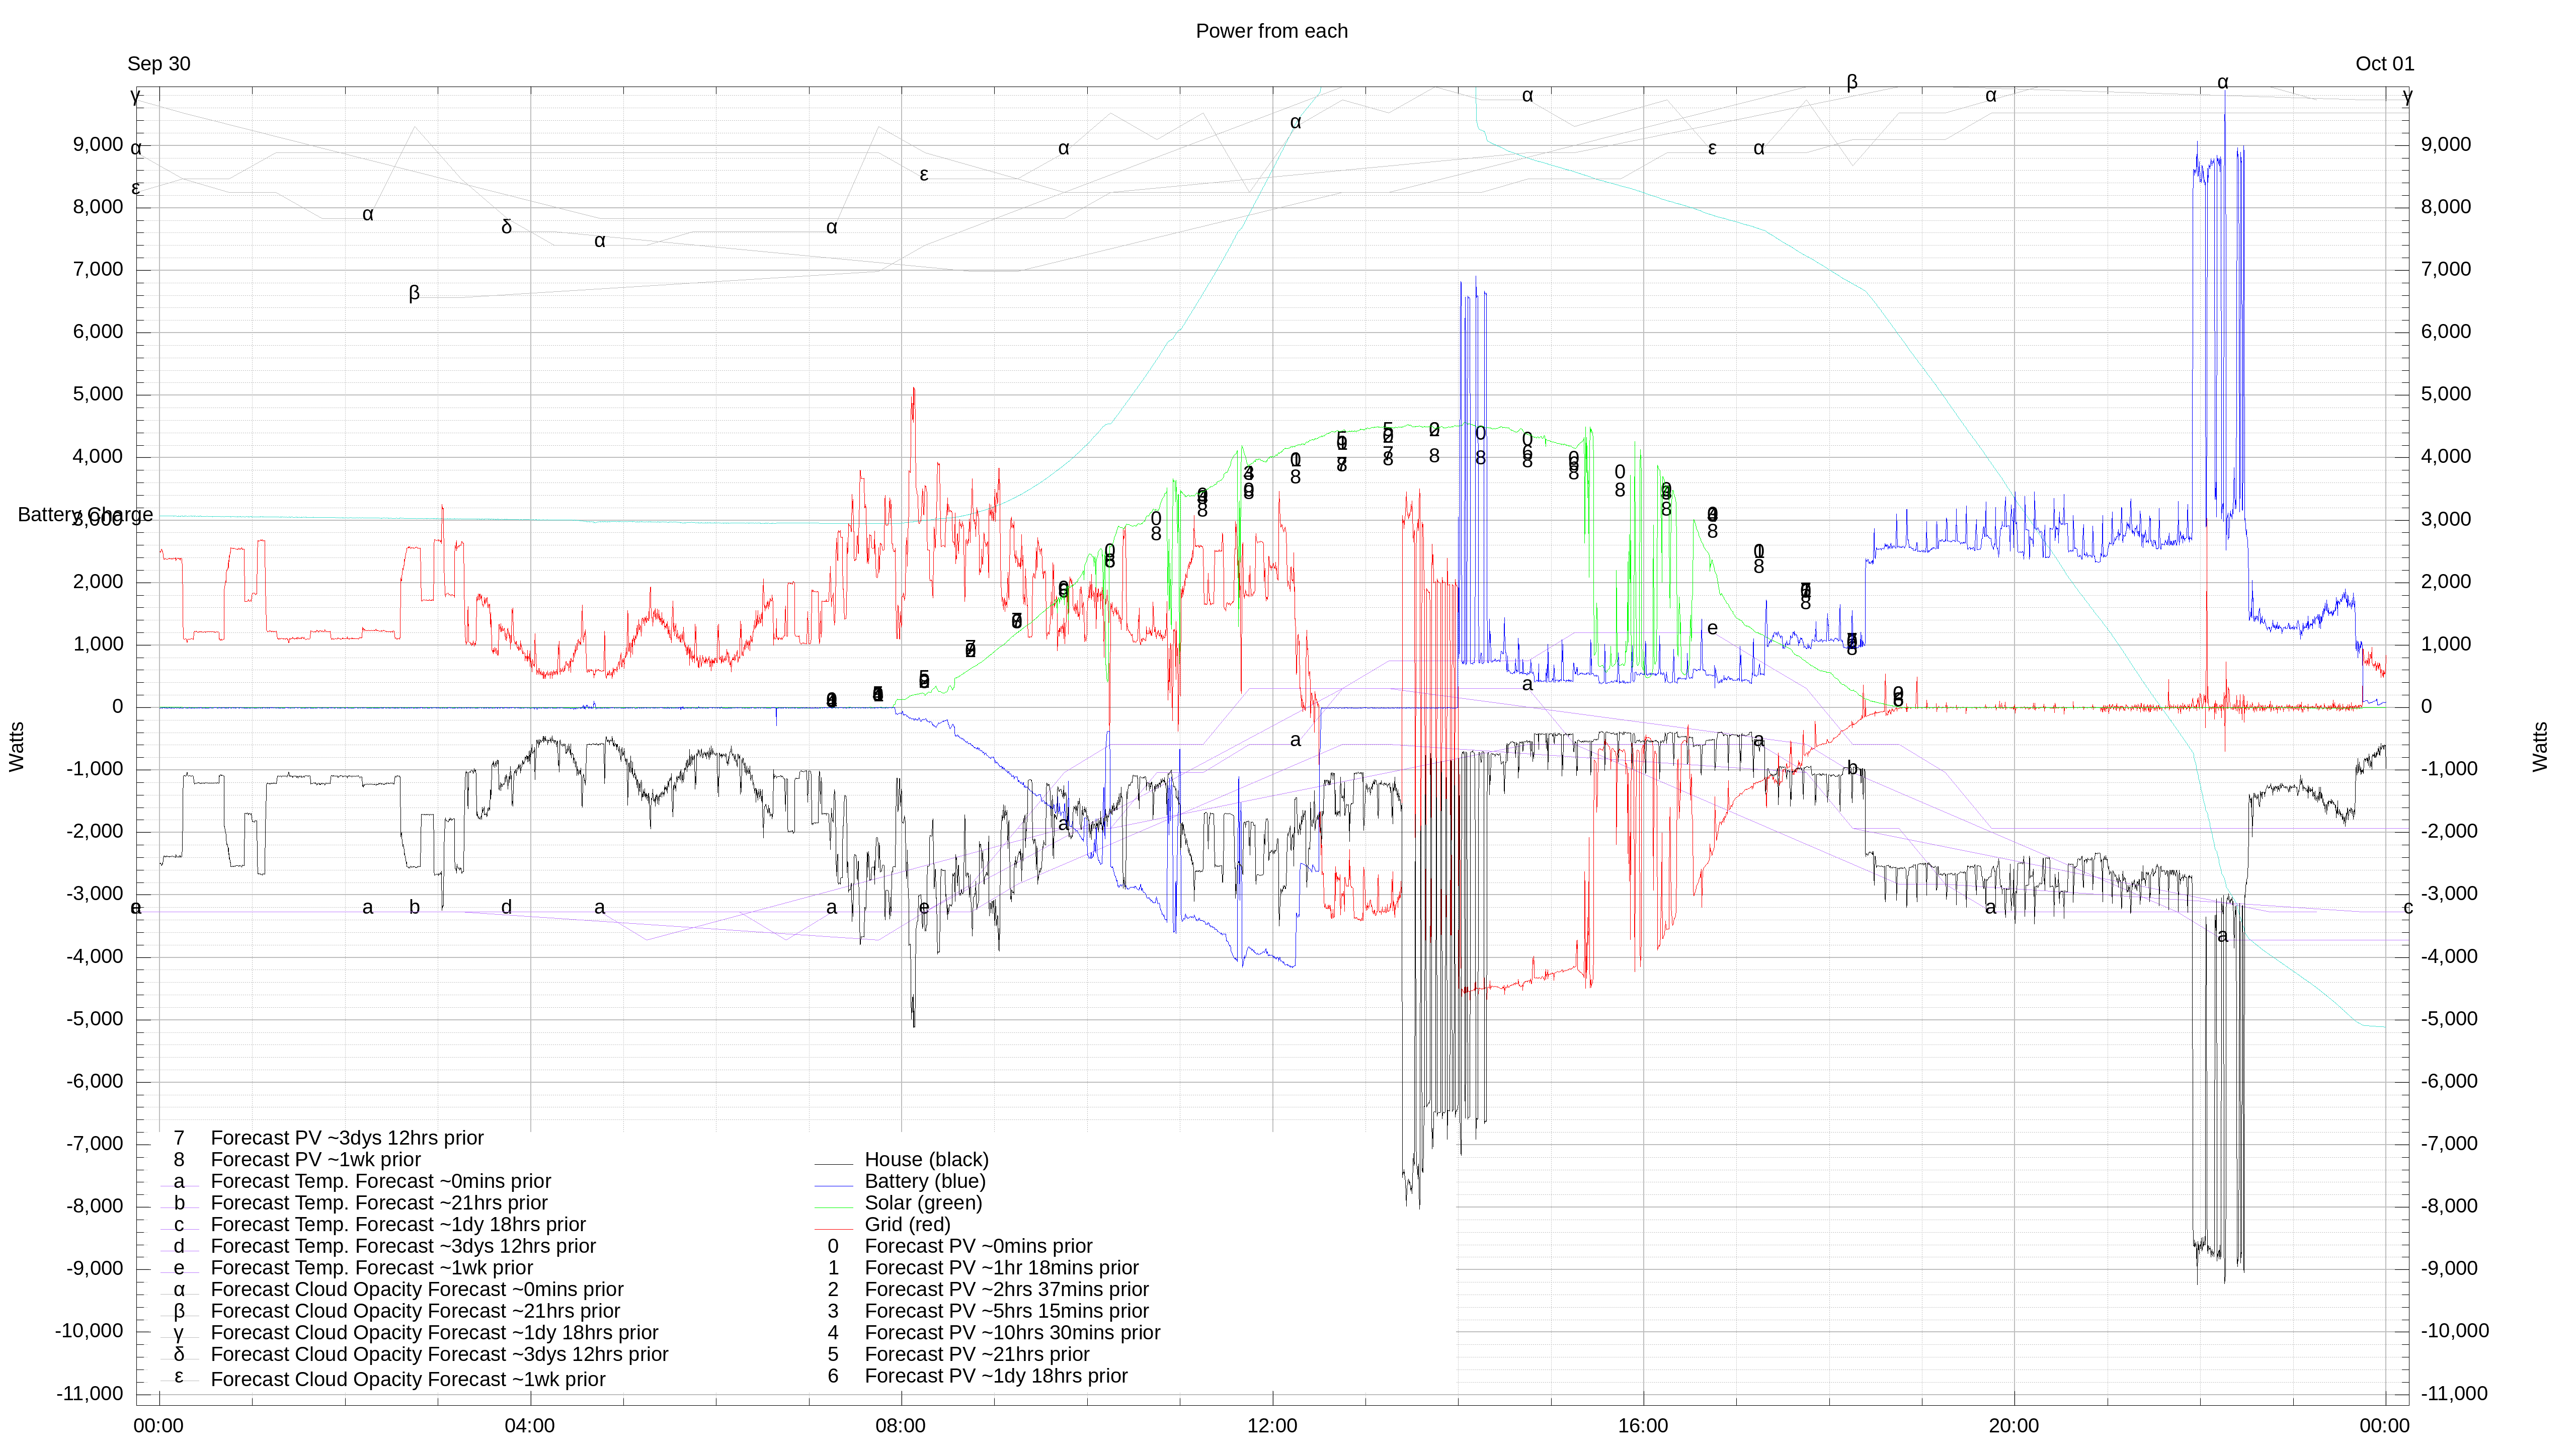Click the right axis "-6,000" tick label
This screenshot has width=2576, height=1449.
[x=2449, y=1081]
